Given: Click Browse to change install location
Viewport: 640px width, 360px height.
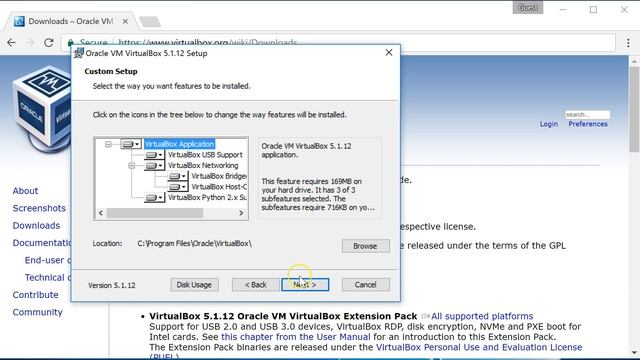Looking at the screenshot, I should pos(365,246).
